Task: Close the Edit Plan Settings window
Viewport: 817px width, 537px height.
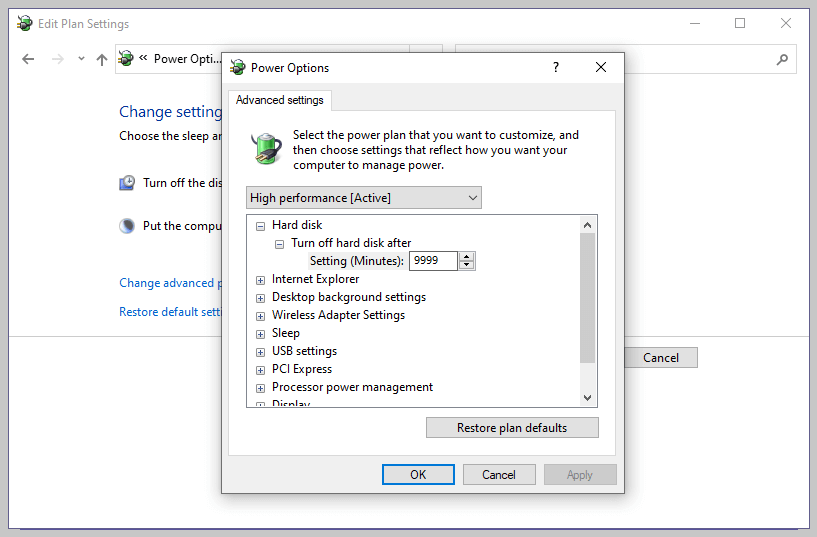Action: 786,23
